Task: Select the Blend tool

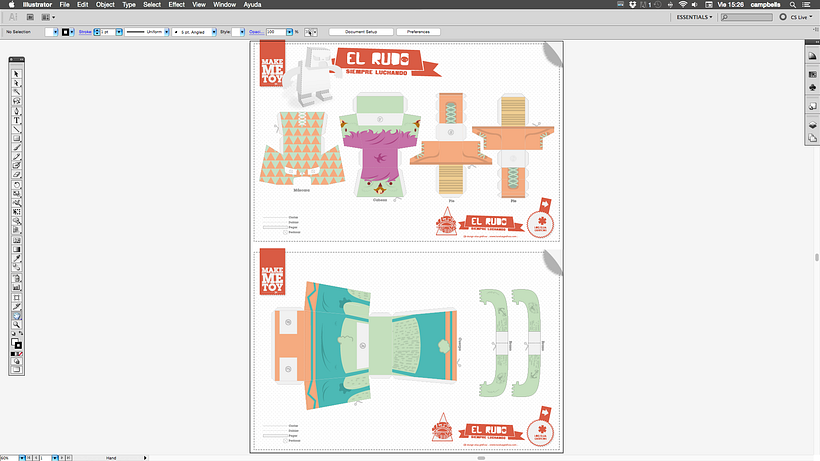Action: 16,267
